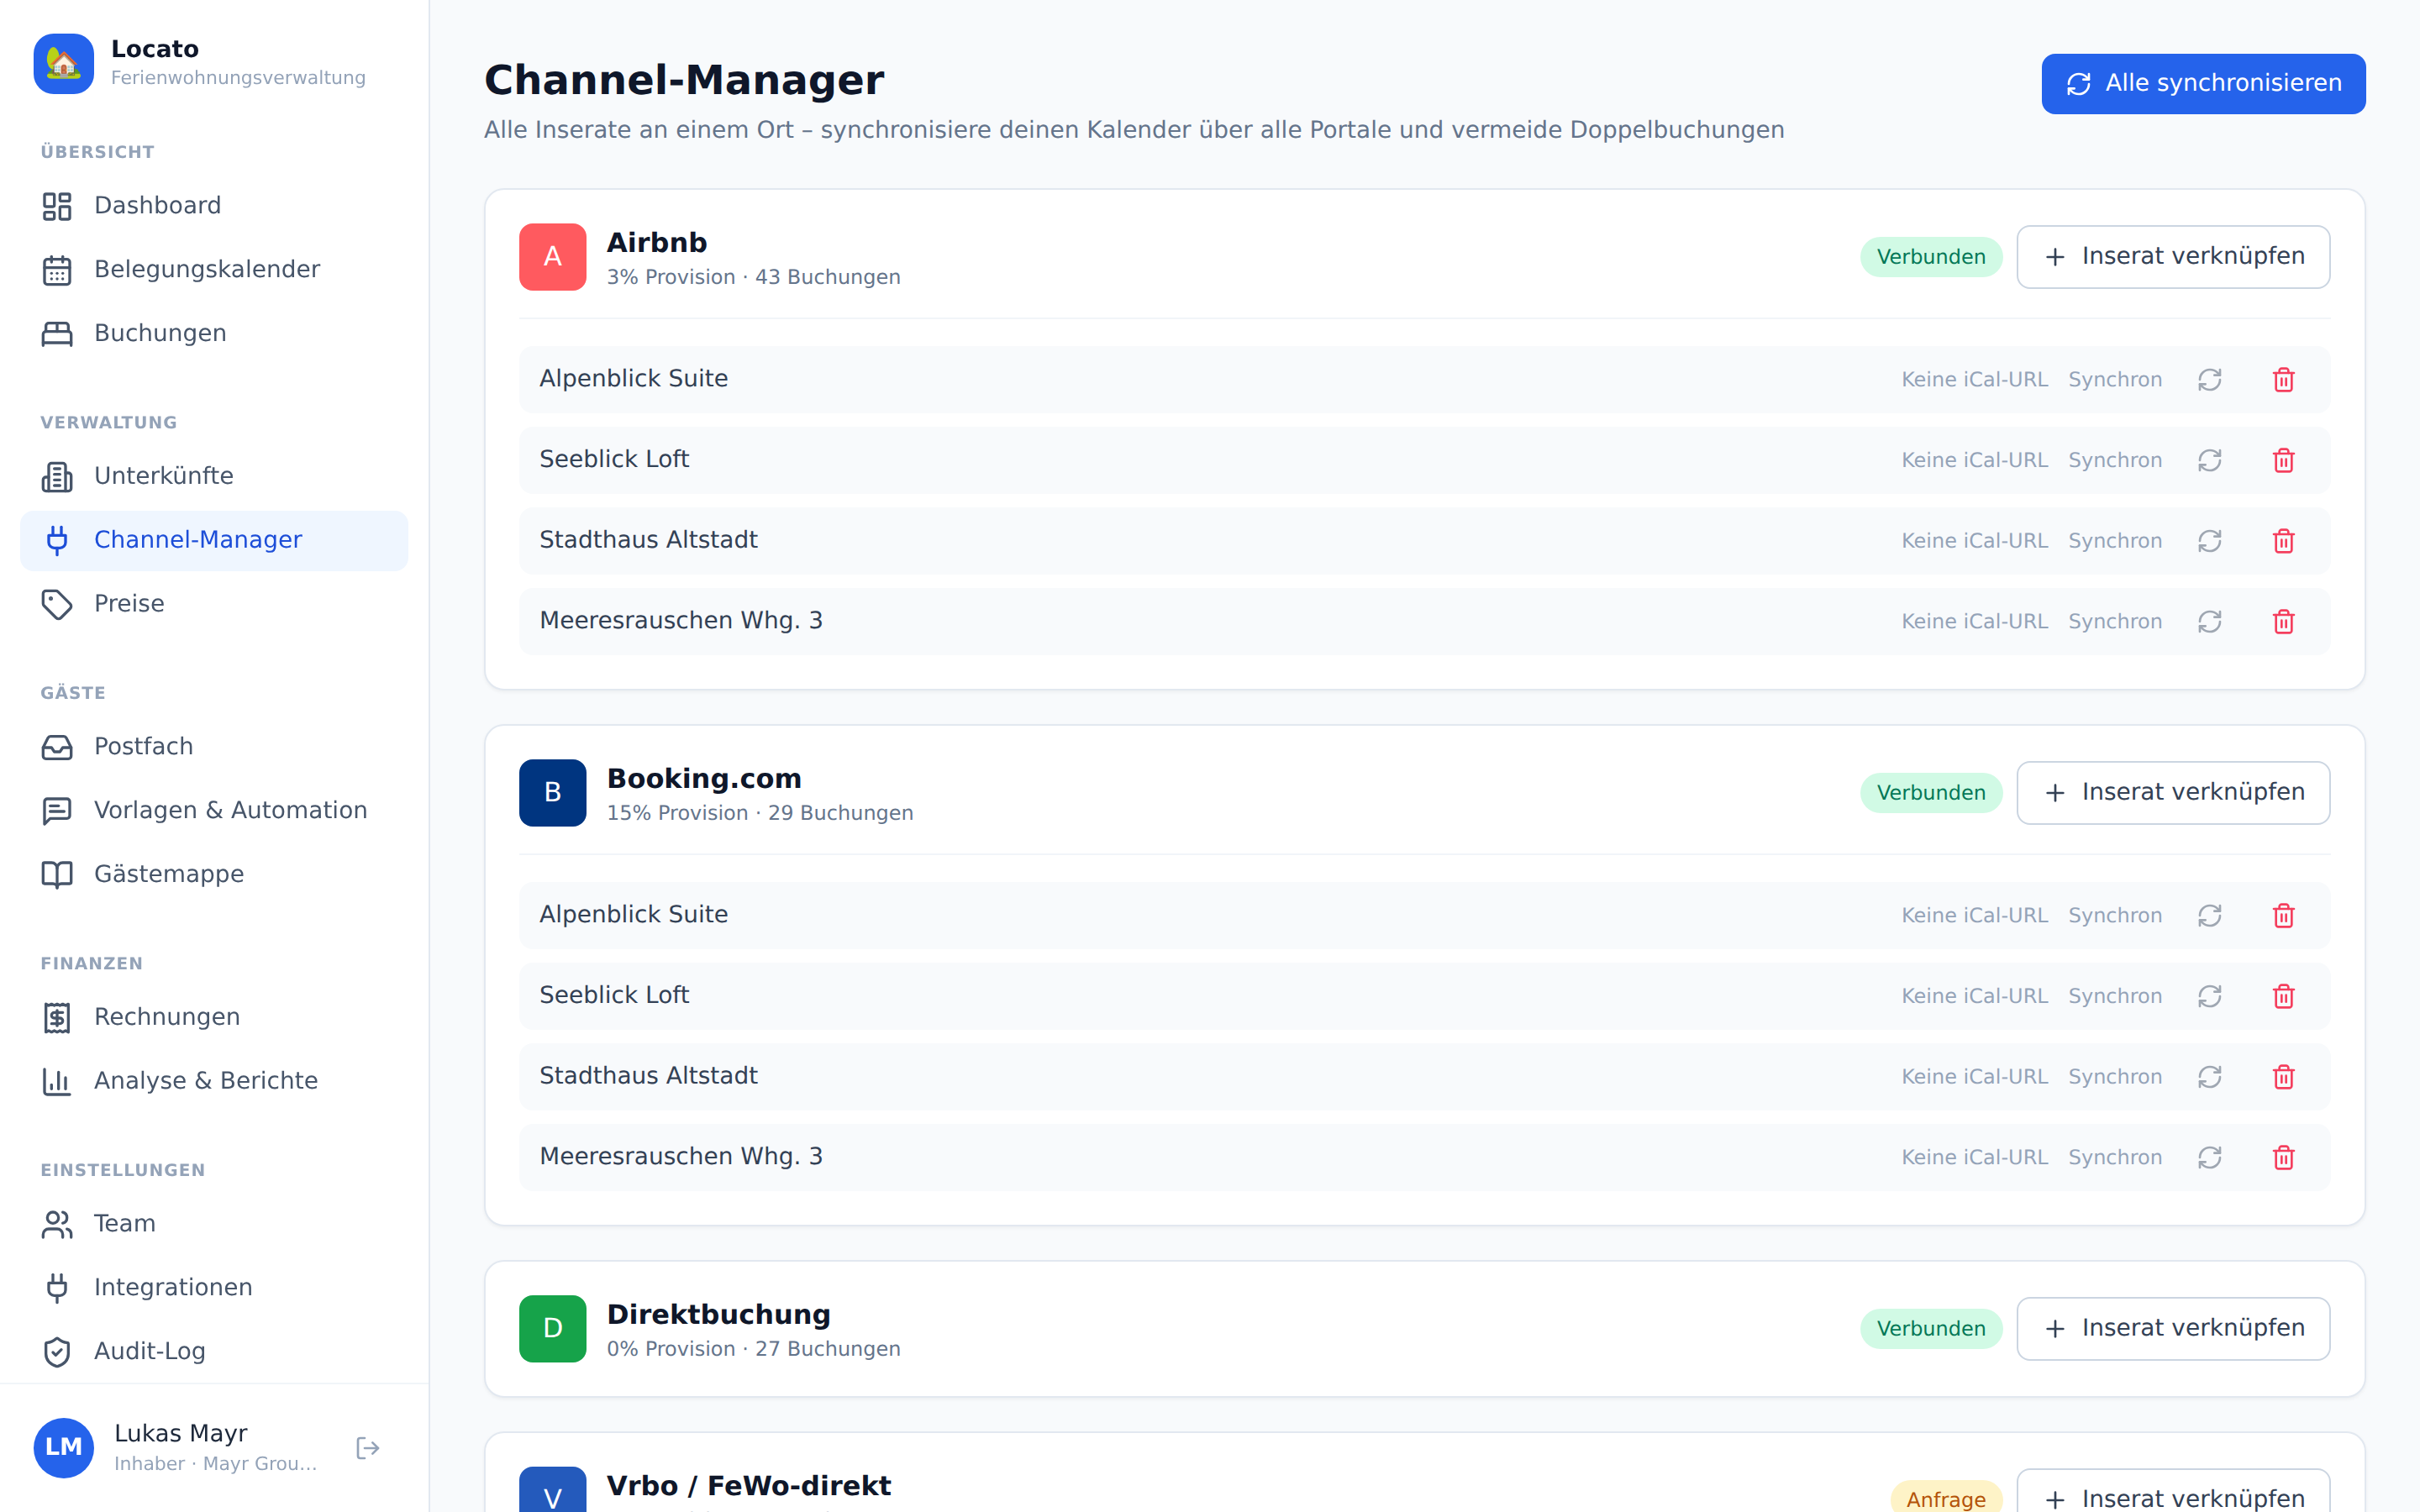The width and height of the screenshot is (2420, 1512).
Task: Delete the Booking.com Meeresrauschen Whg. 3 listing
Action: click(x=2284, y=1158)
